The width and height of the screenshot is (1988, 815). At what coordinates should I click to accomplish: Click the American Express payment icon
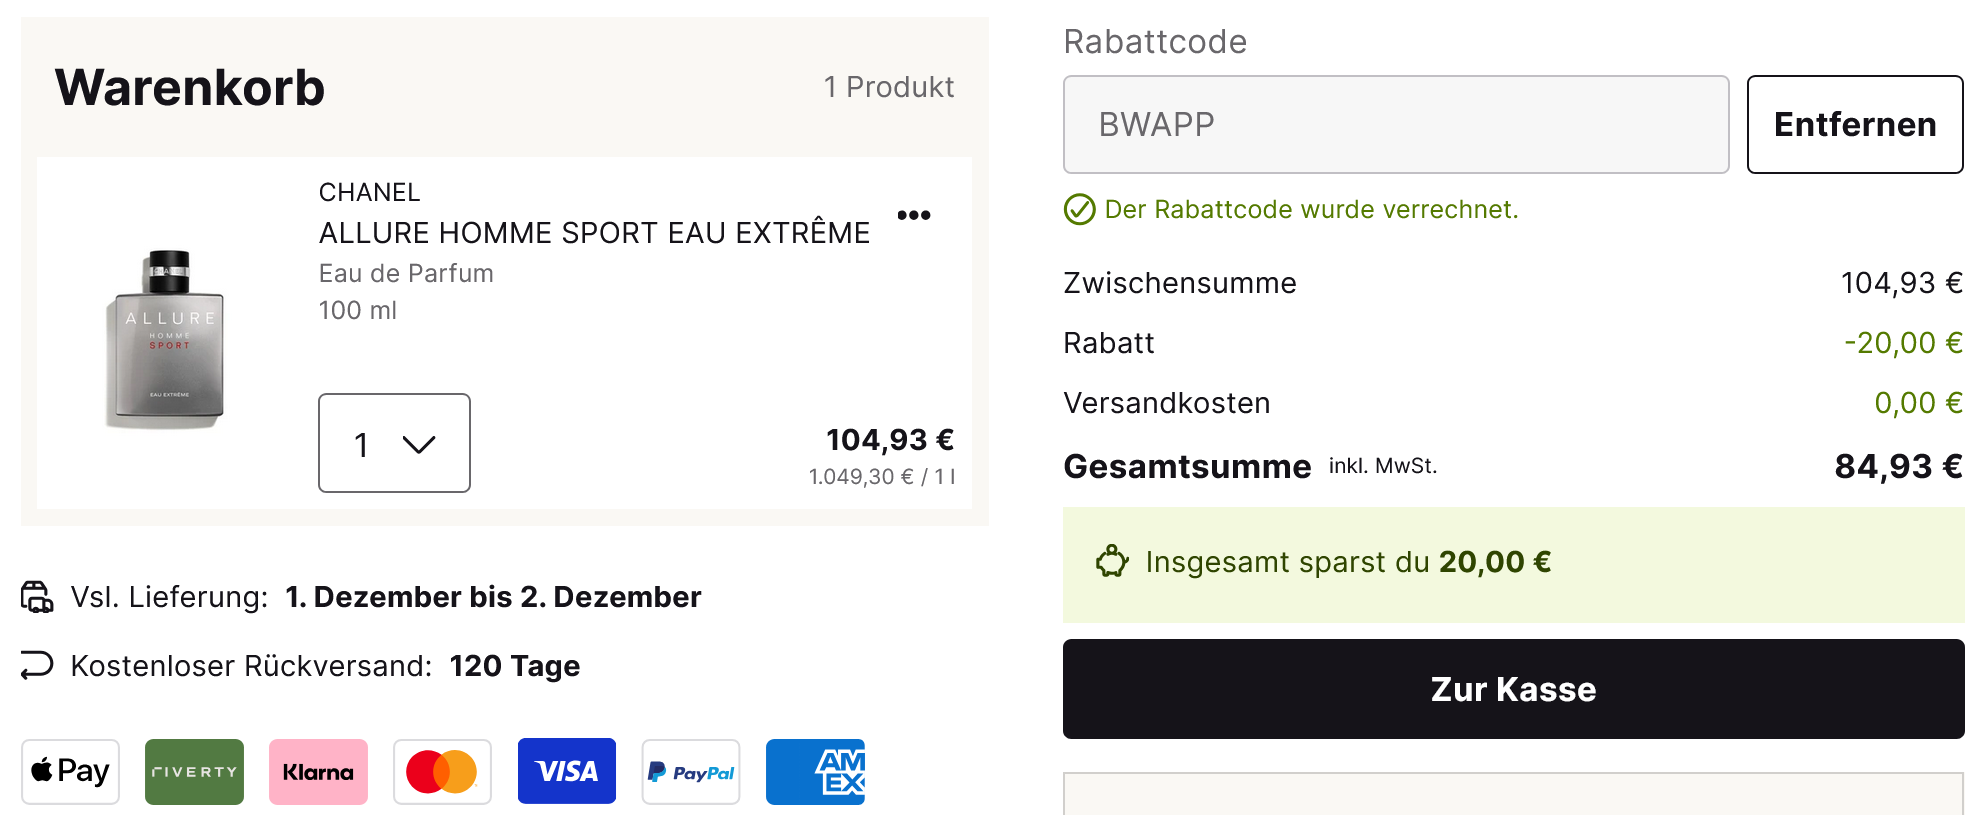(815, 771)
